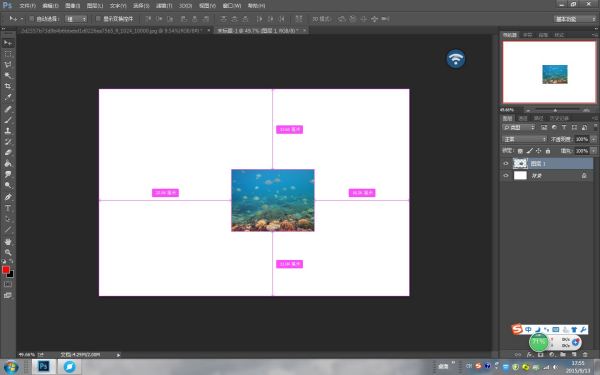Toggle lock transparent pixels icon
The width and height of the screenshot is (600, 375).
tap(520, 151)
